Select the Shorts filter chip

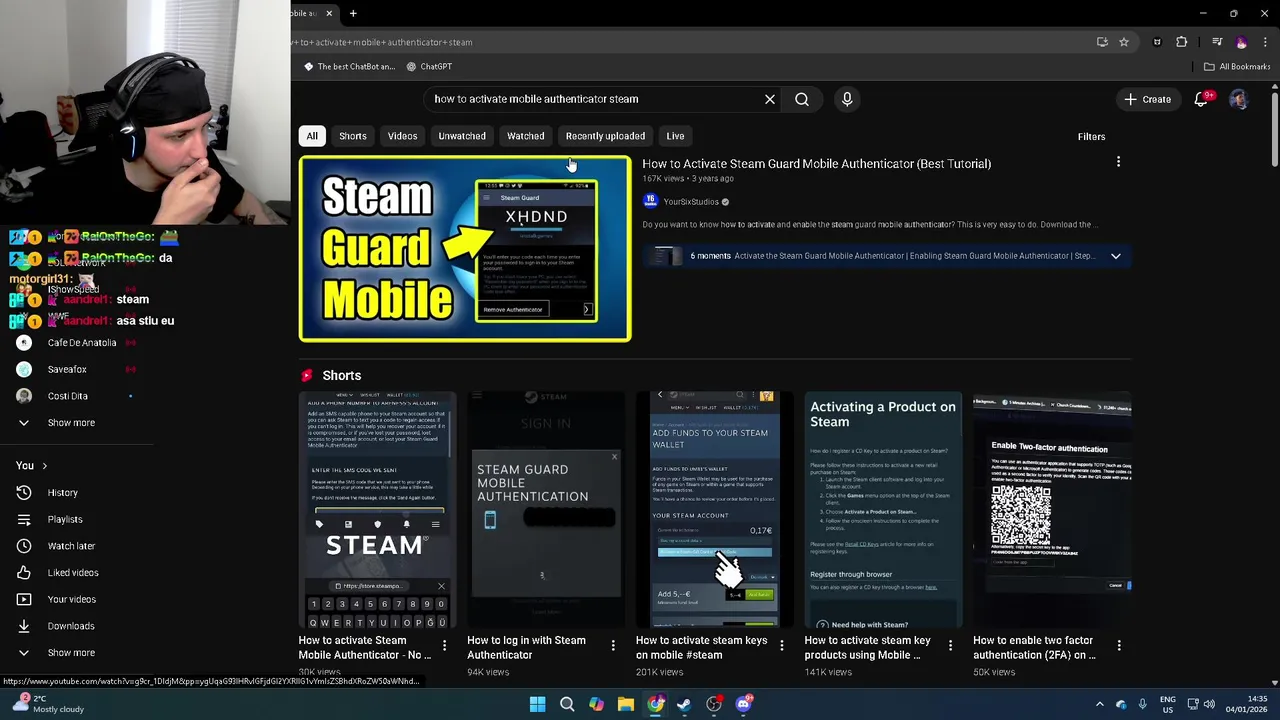(x=352, y=136)
